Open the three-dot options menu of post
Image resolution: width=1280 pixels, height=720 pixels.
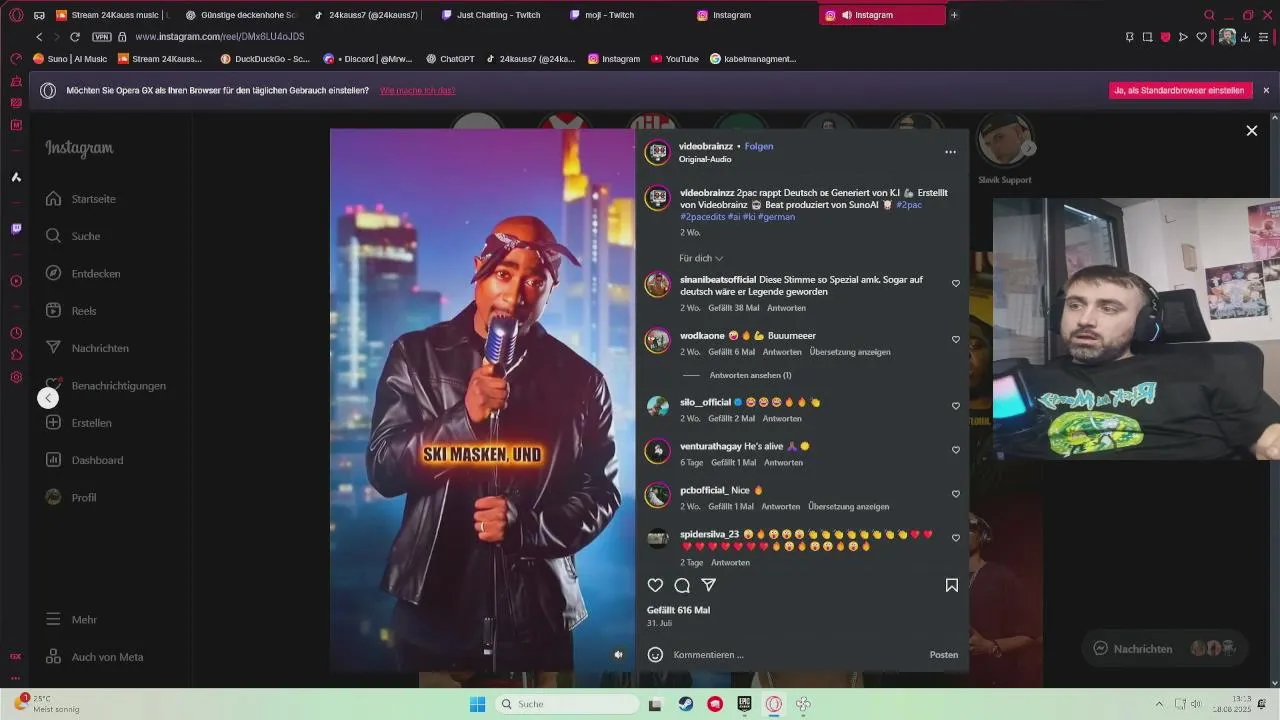(x=950, y=152)
